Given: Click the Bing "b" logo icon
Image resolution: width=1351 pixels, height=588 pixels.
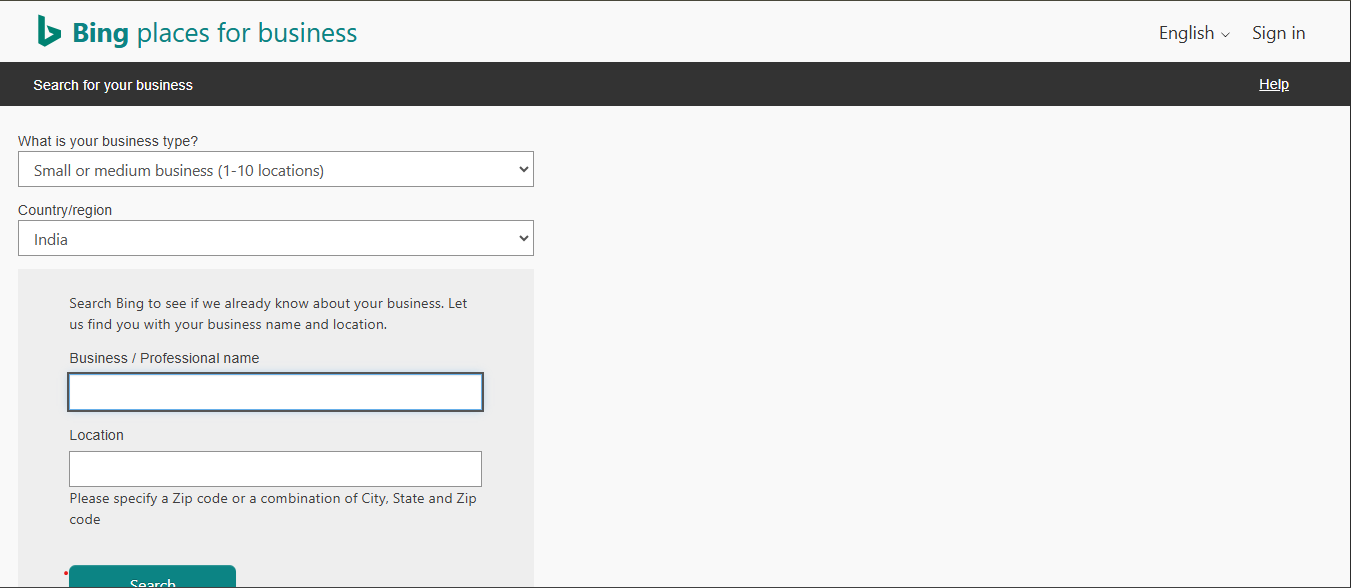Looking at the screenshot, I should coord(49,31).
